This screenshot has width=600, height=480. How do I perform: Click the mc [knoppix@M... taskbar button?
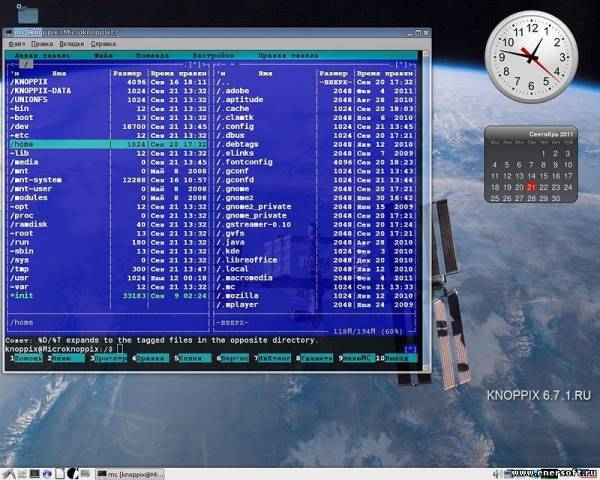[129, 474]
